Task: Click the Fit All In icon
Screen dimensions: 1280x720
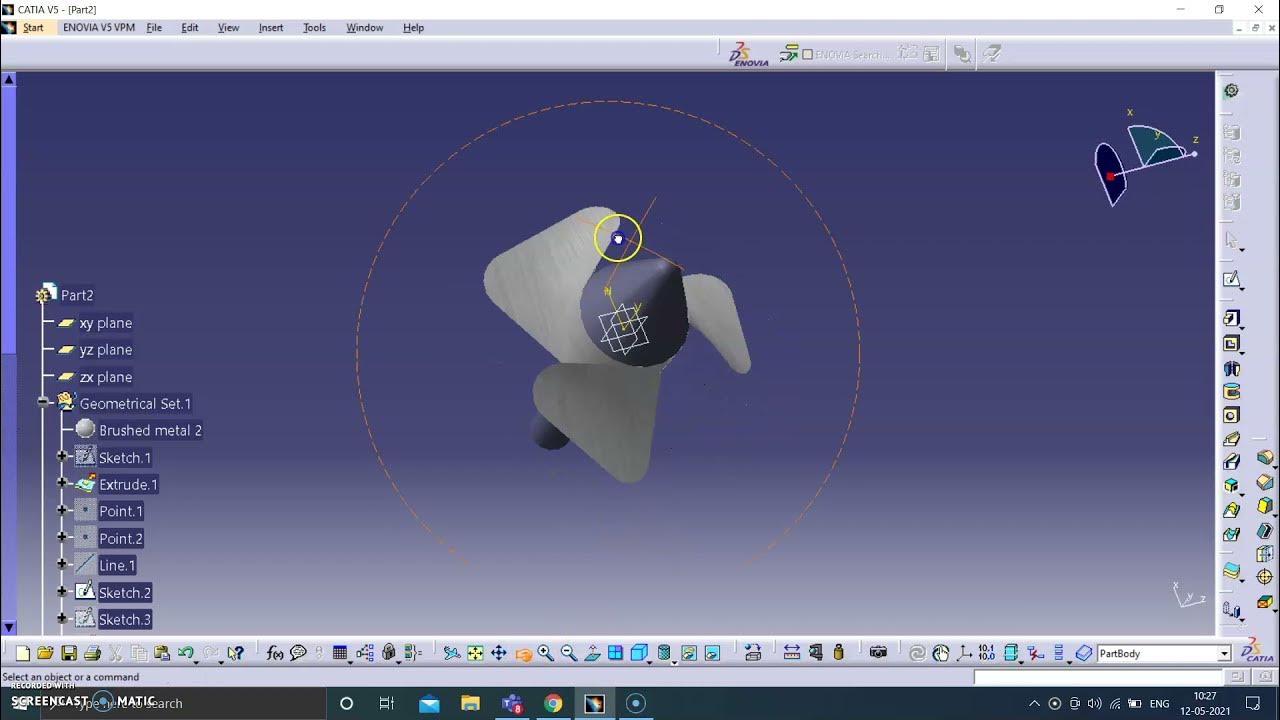Action: click(475, 653)
